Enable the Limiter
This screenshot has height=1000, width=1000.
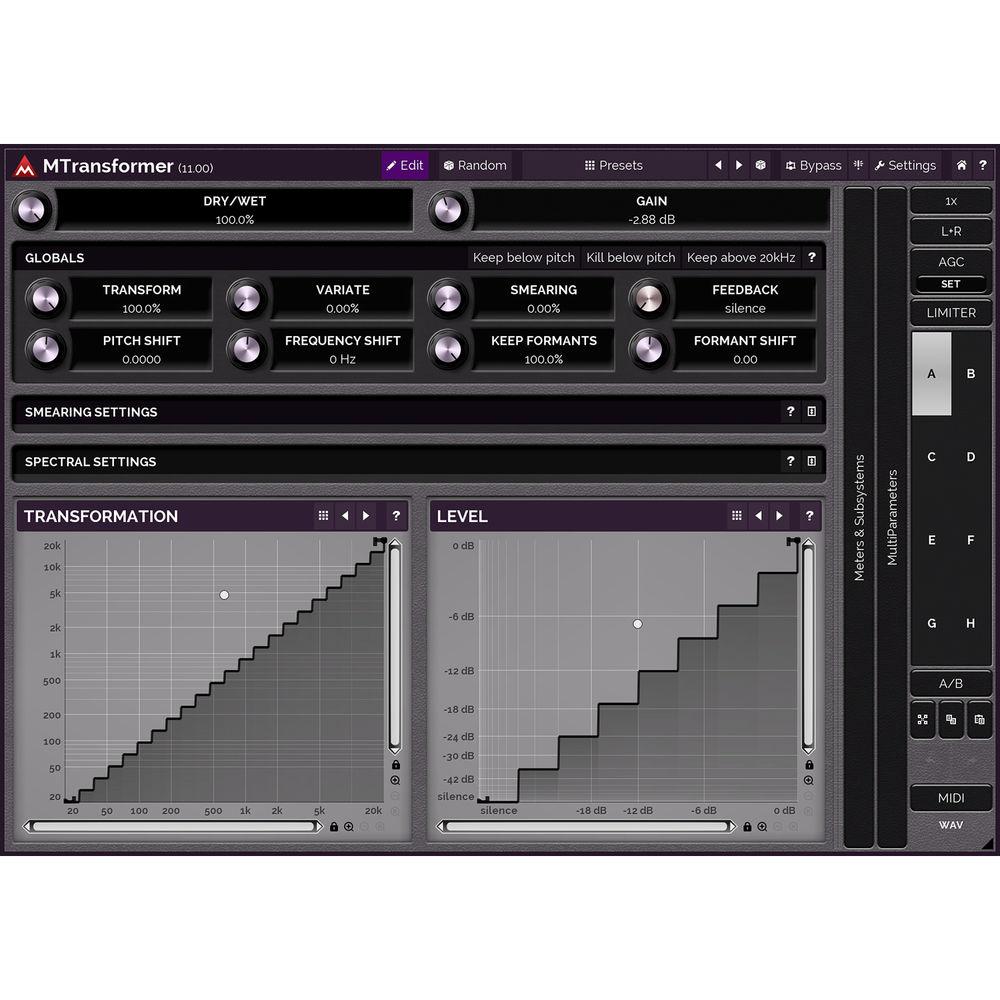(951, 313)
